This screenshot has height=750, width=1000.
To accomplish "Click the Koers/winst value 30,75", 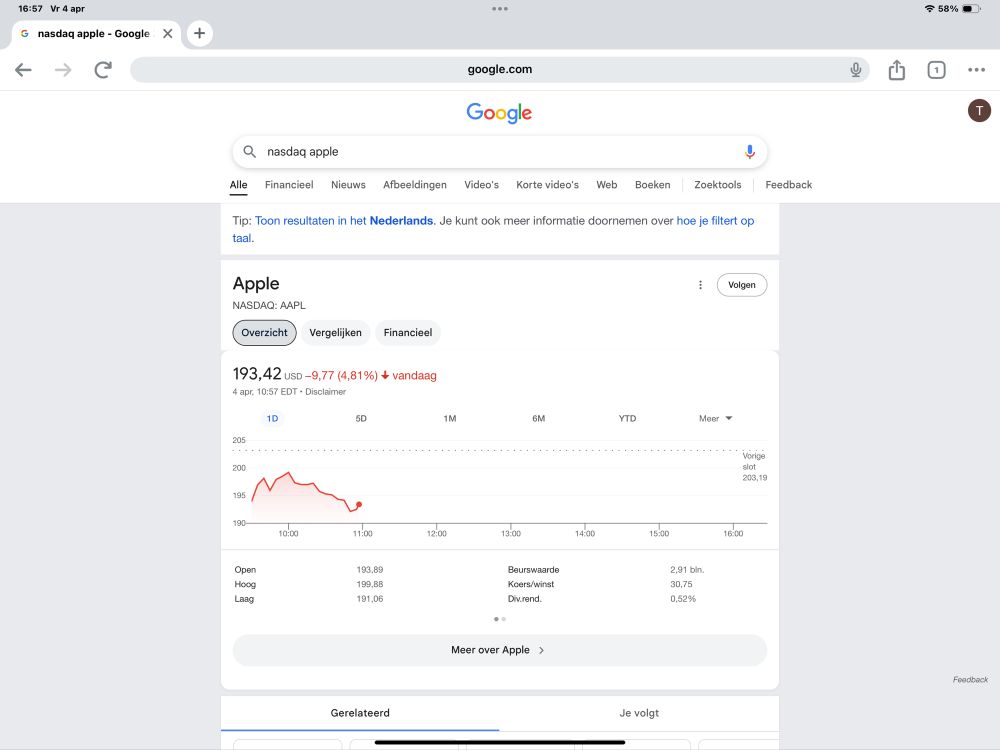I will [x=681, y=584].
